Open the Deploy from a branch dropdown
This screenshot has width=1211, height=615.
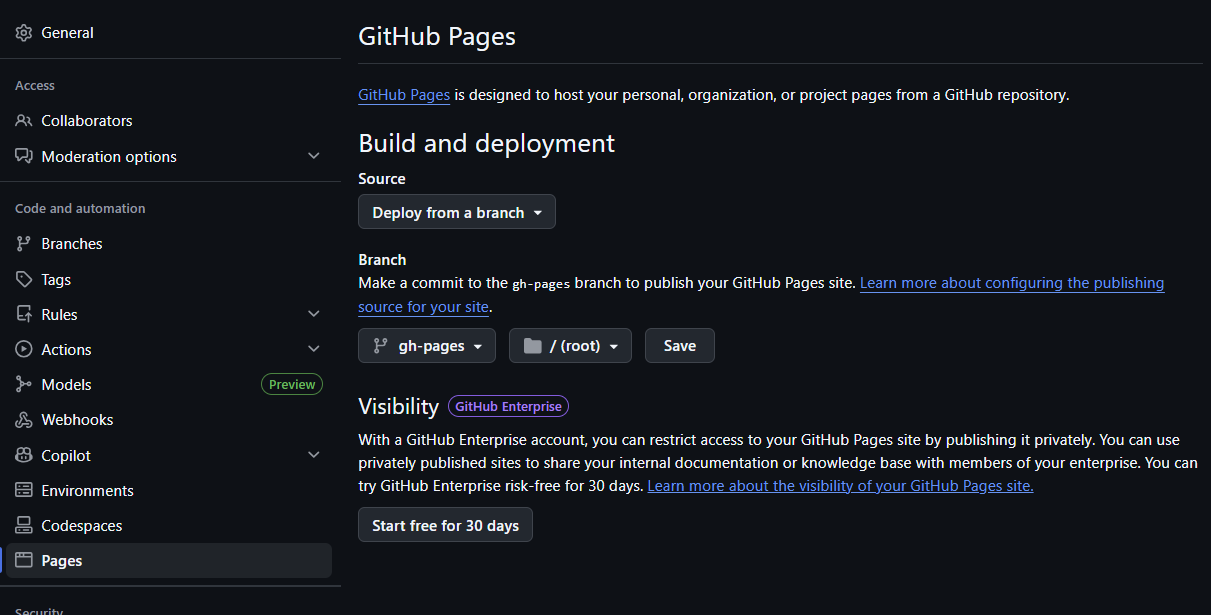click(456, 212)
